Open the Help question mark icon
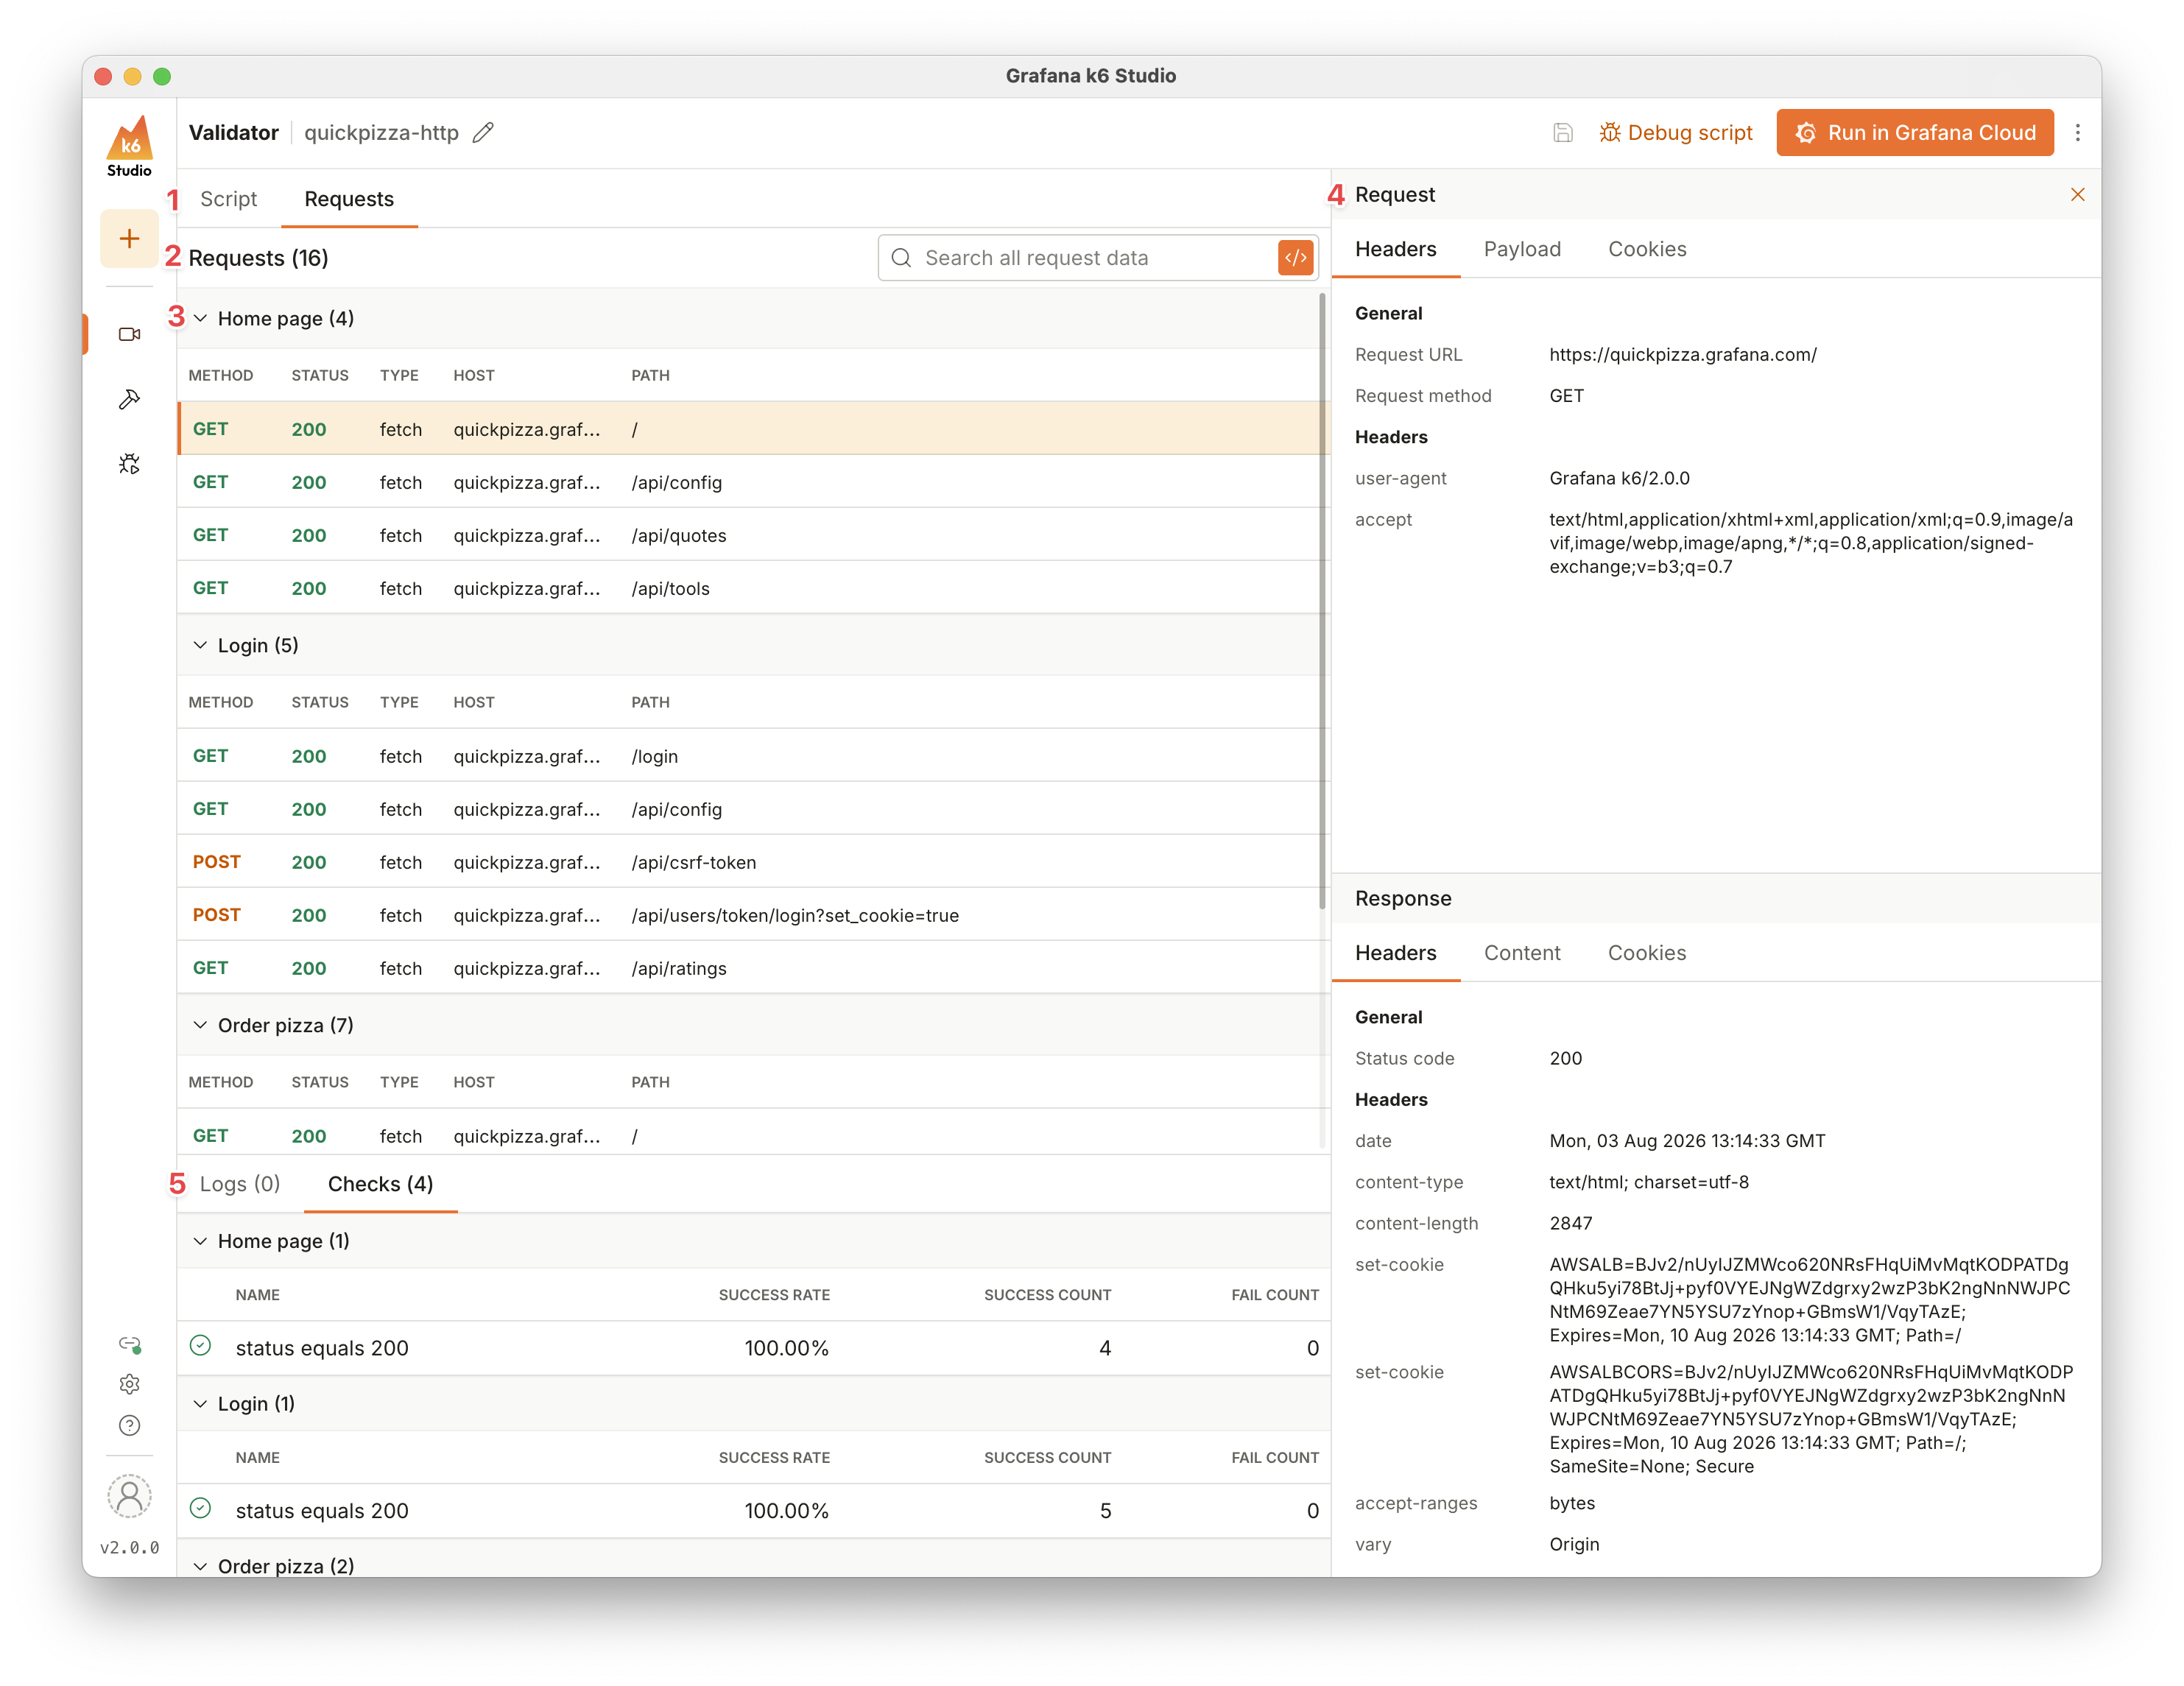The width and height of the screenshot is (2184, 1686). (x=129, y=1425)
